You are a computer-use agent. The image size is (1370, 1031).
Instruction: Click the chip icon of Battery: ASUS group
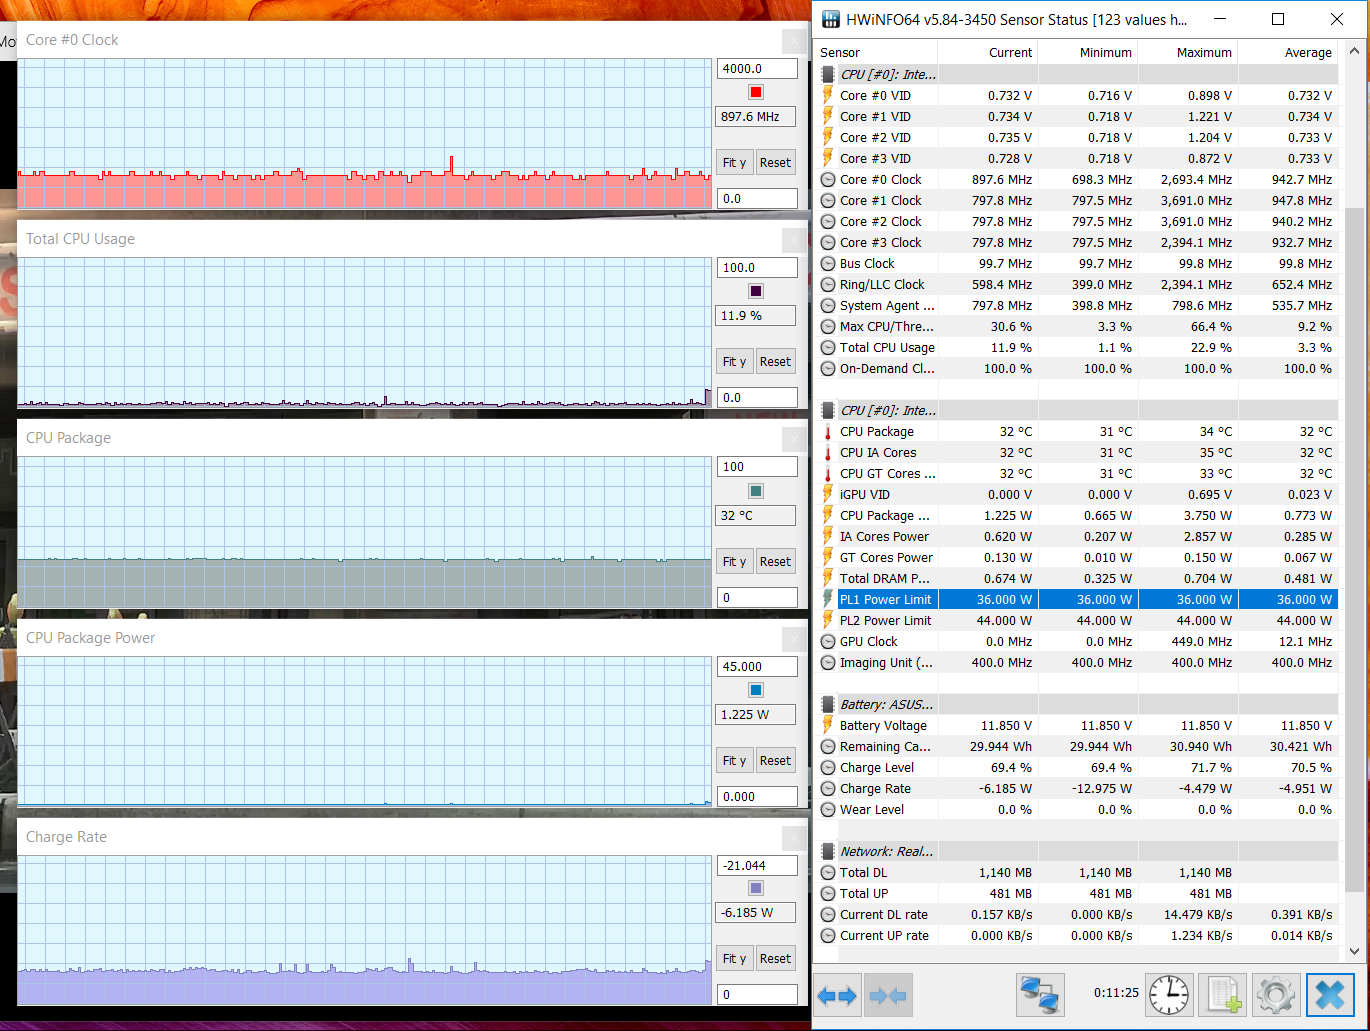pyautogui.click(x=828, y=705)
